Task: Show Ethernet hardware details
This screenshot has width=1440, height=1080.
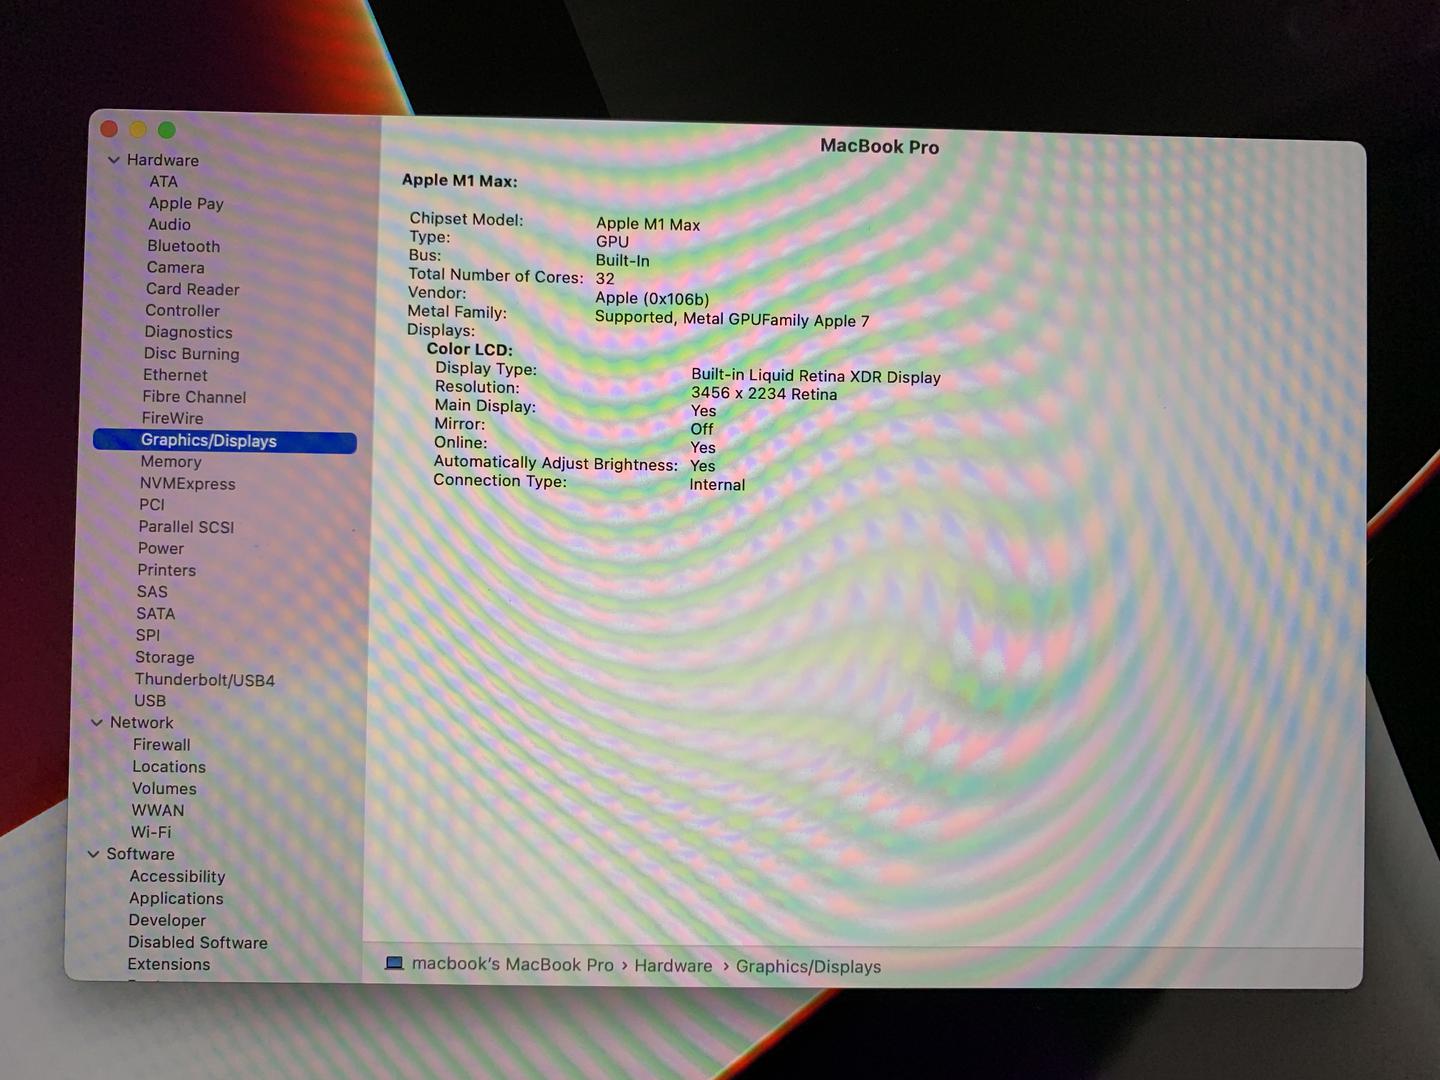Action: [x=175, y=375]
